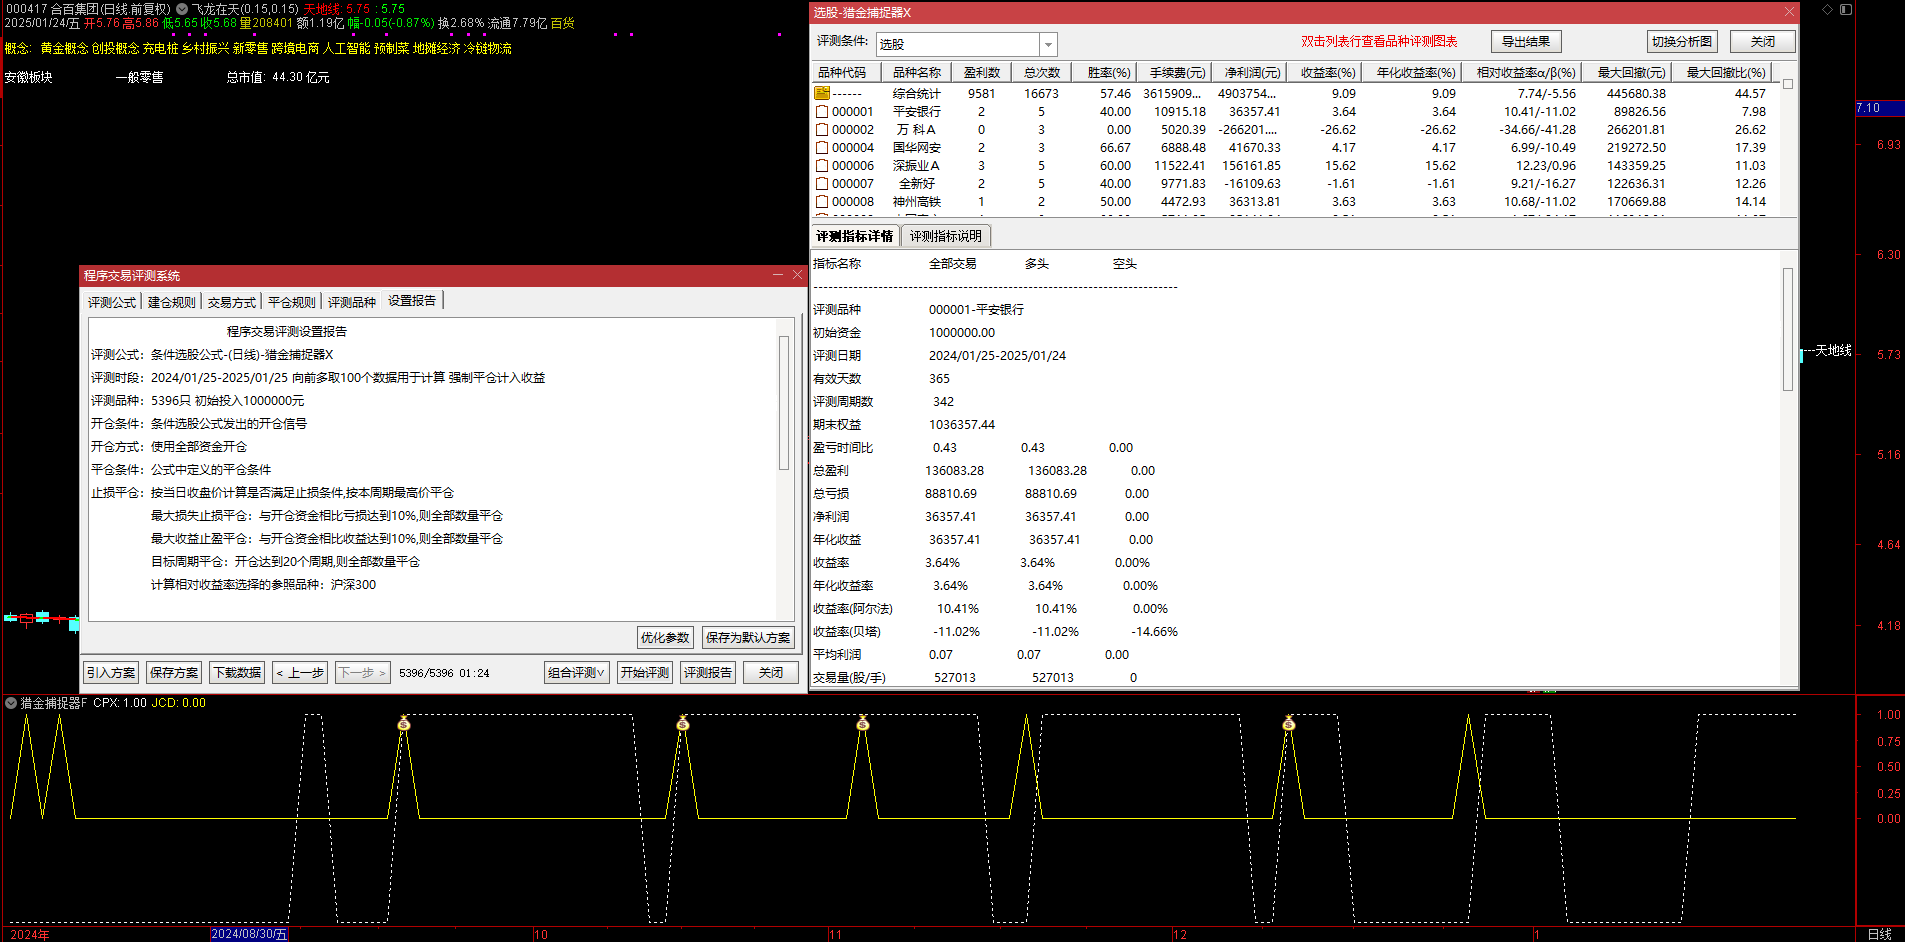Switch to the 评测品种 tab
This screenshot has width=1905, height=942.
click(x=351, y=302)
